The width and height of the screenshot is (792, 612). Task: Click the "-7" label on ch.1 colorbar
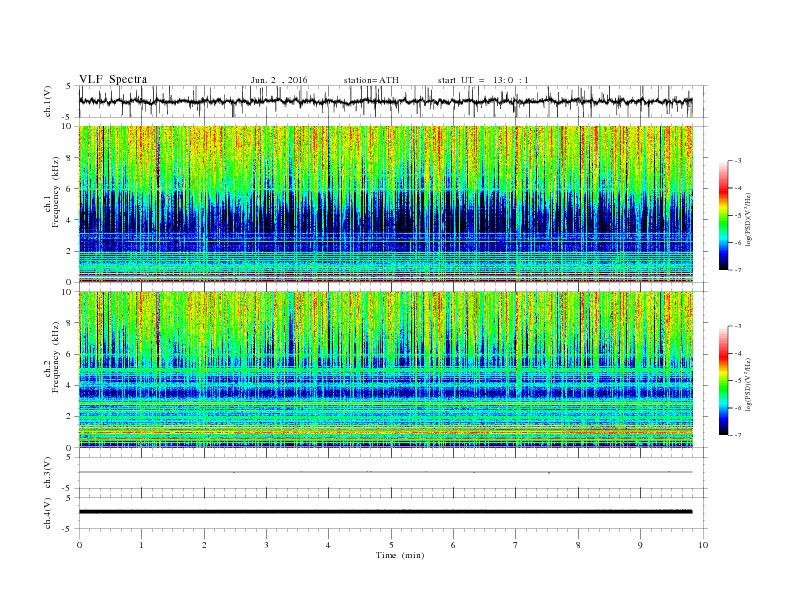(x=738, y=270)
